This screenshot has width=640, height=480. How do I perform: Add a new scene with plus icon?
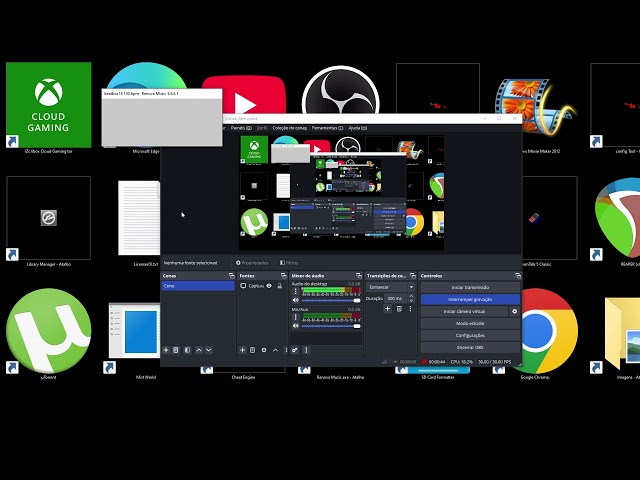pyautogui.click(x=166, y=350)
